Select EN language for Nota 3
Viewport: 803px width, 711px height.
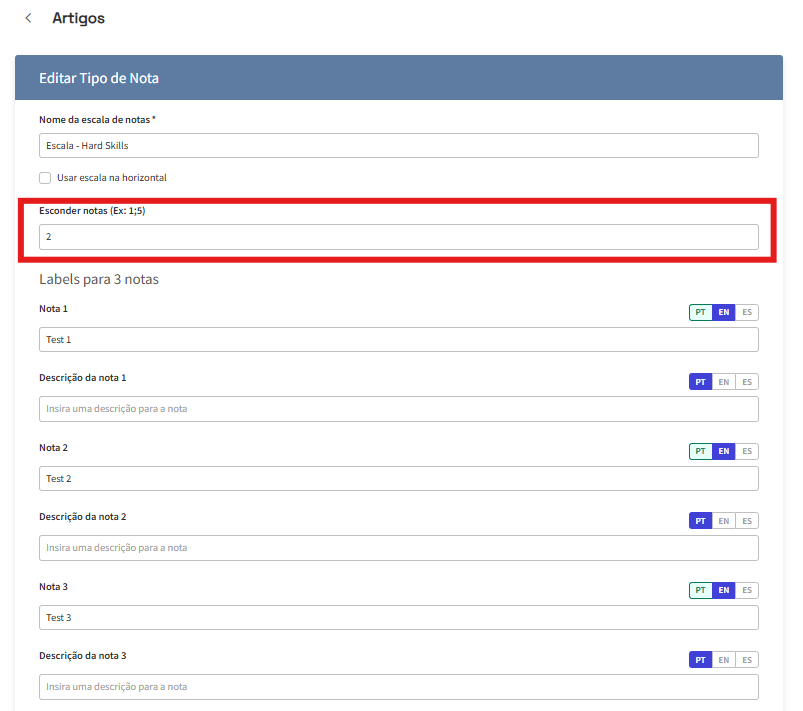point(723,590)
